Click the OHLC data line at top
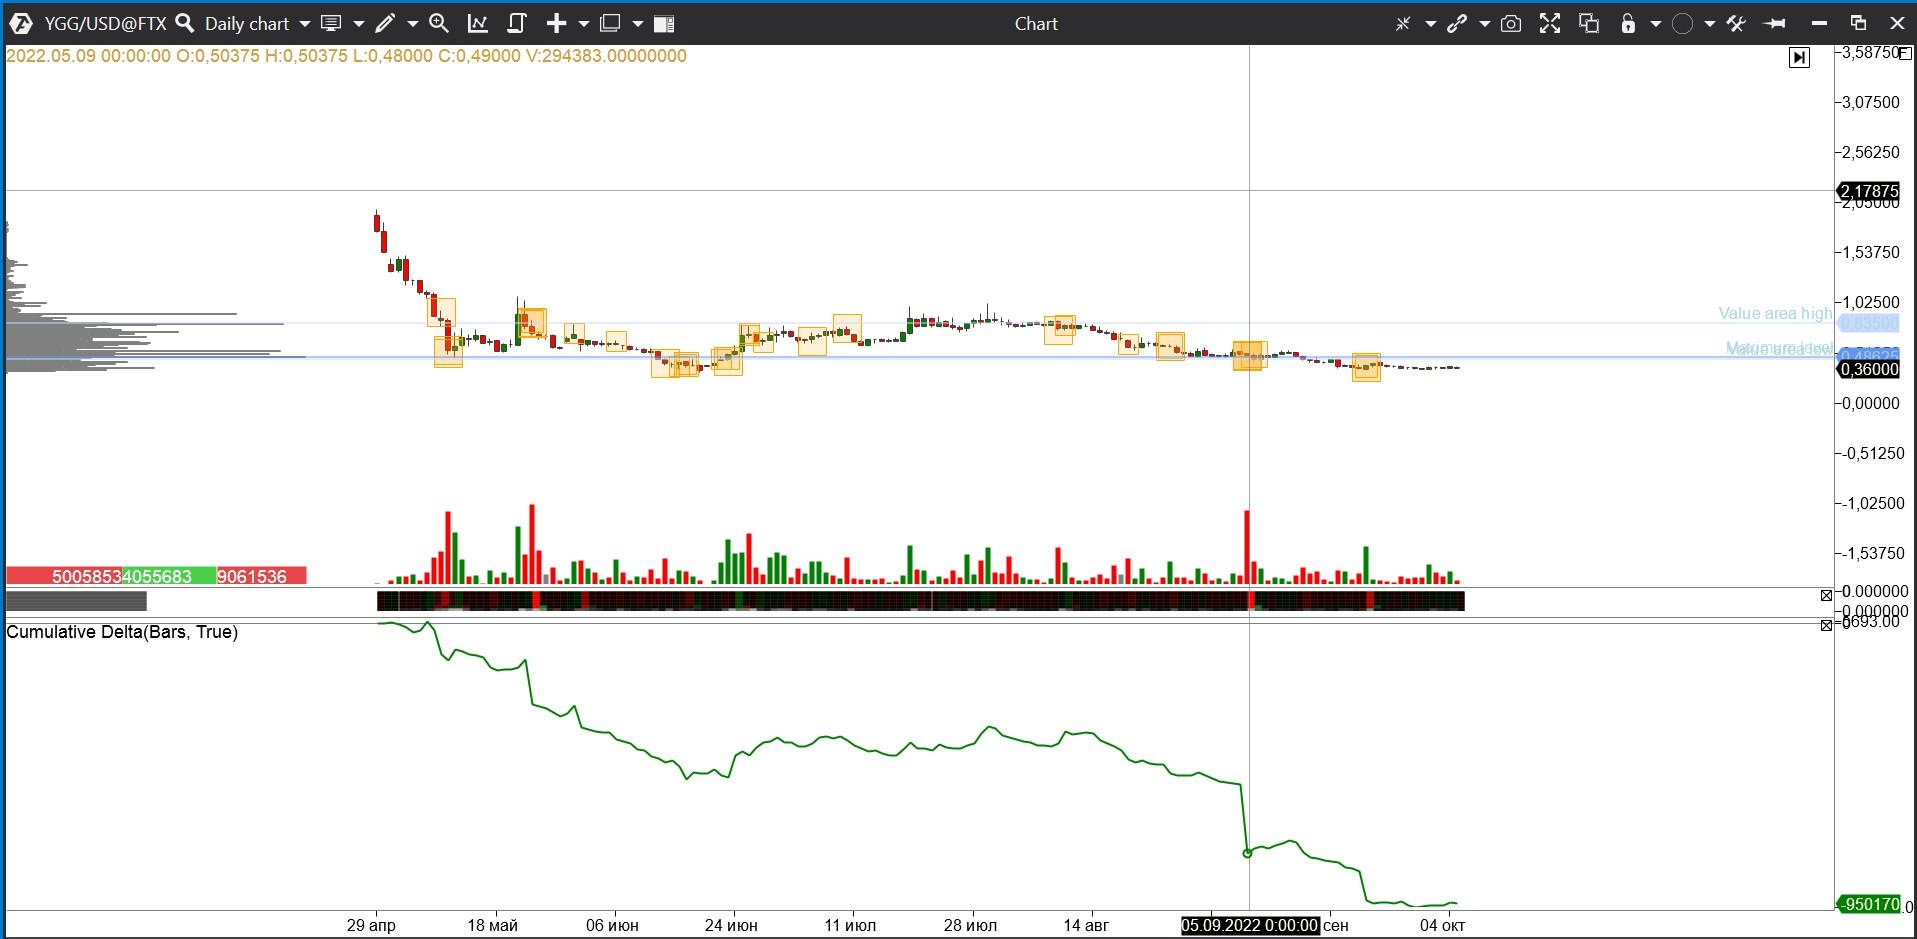 (346, 56)
